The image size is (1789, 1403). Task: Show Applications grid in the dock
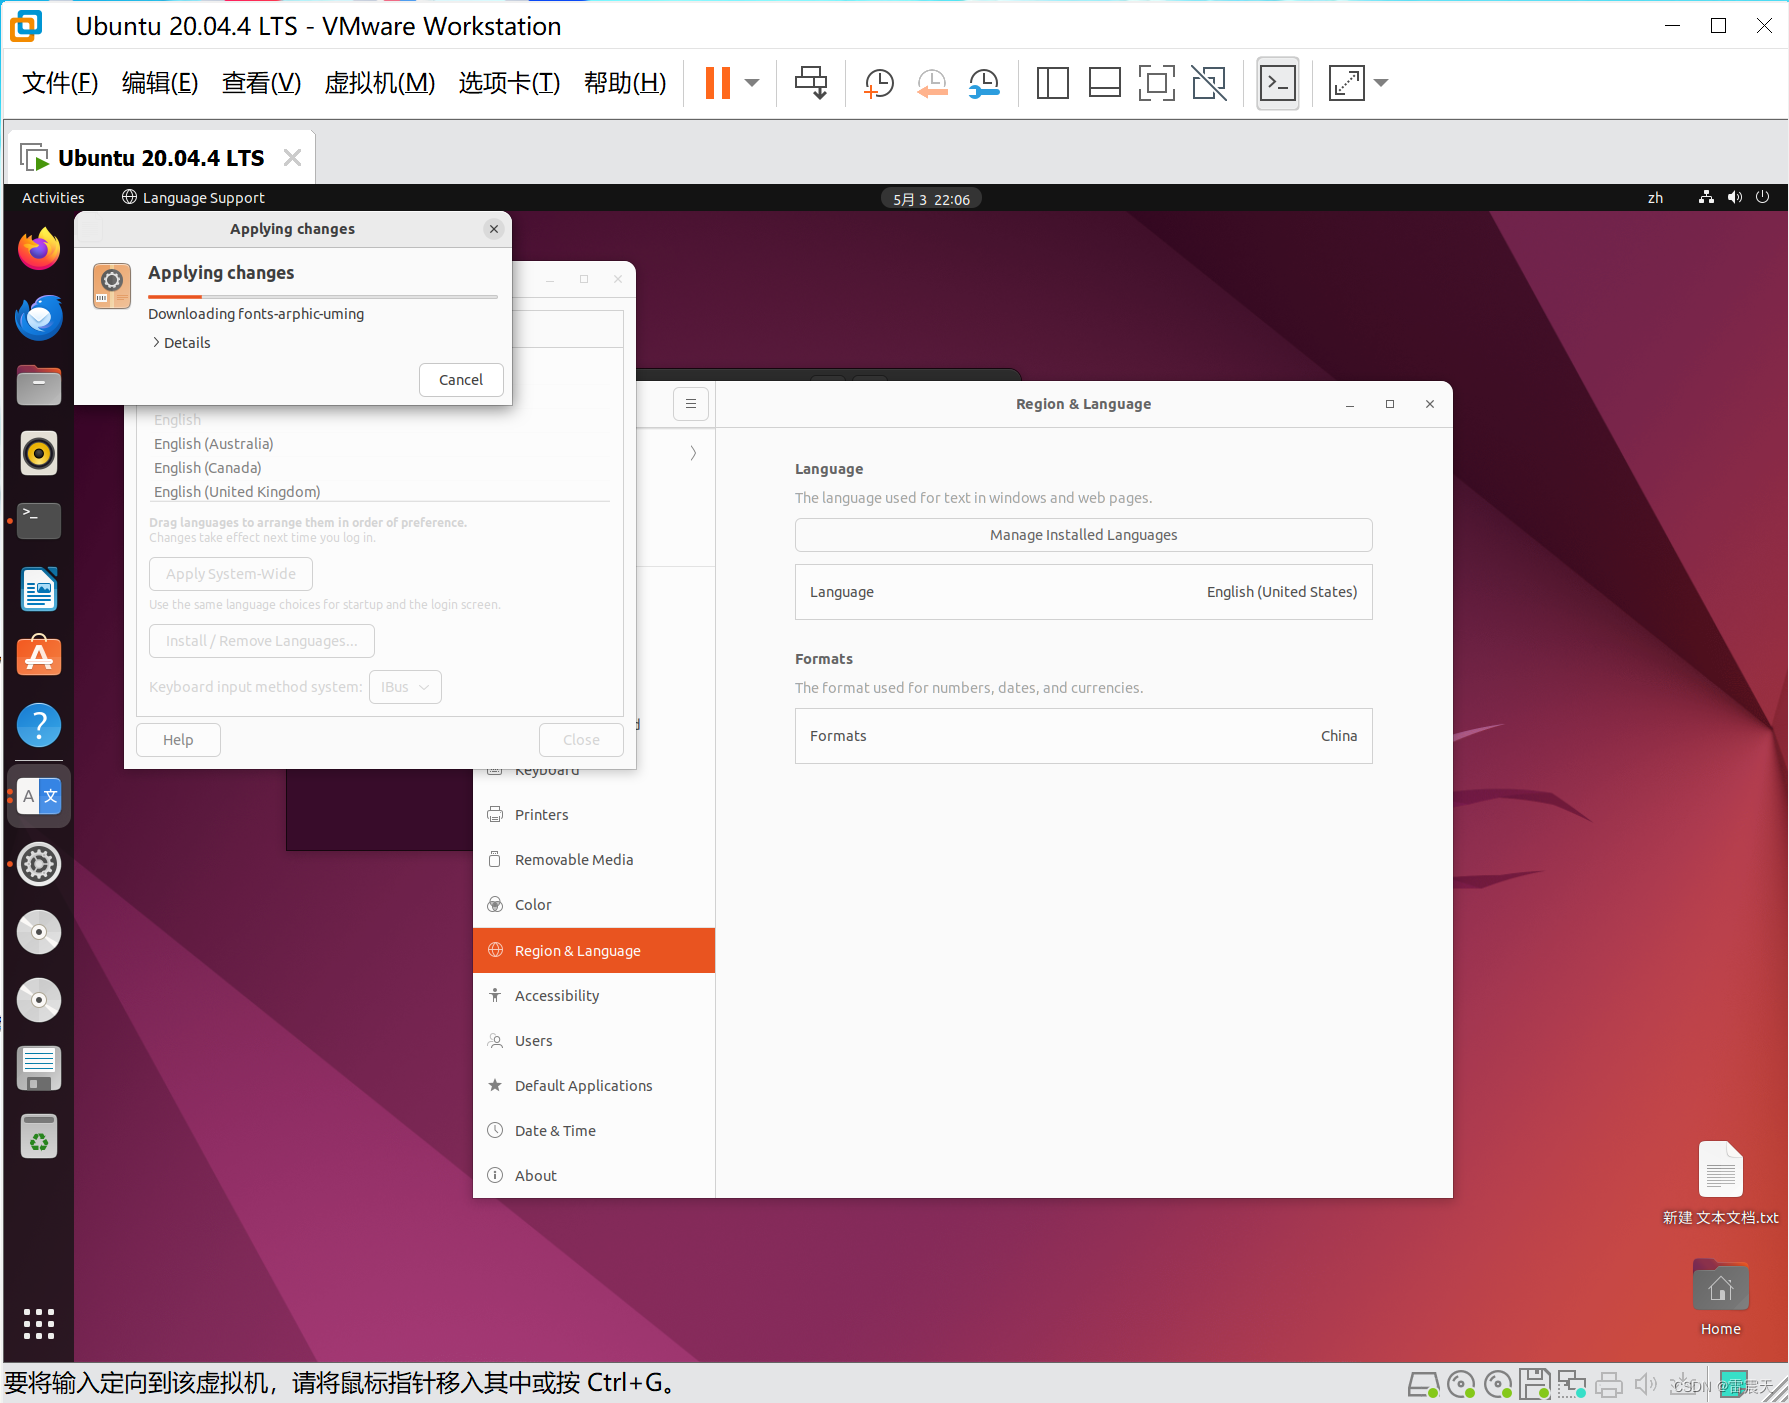[x=39, y=1323]
